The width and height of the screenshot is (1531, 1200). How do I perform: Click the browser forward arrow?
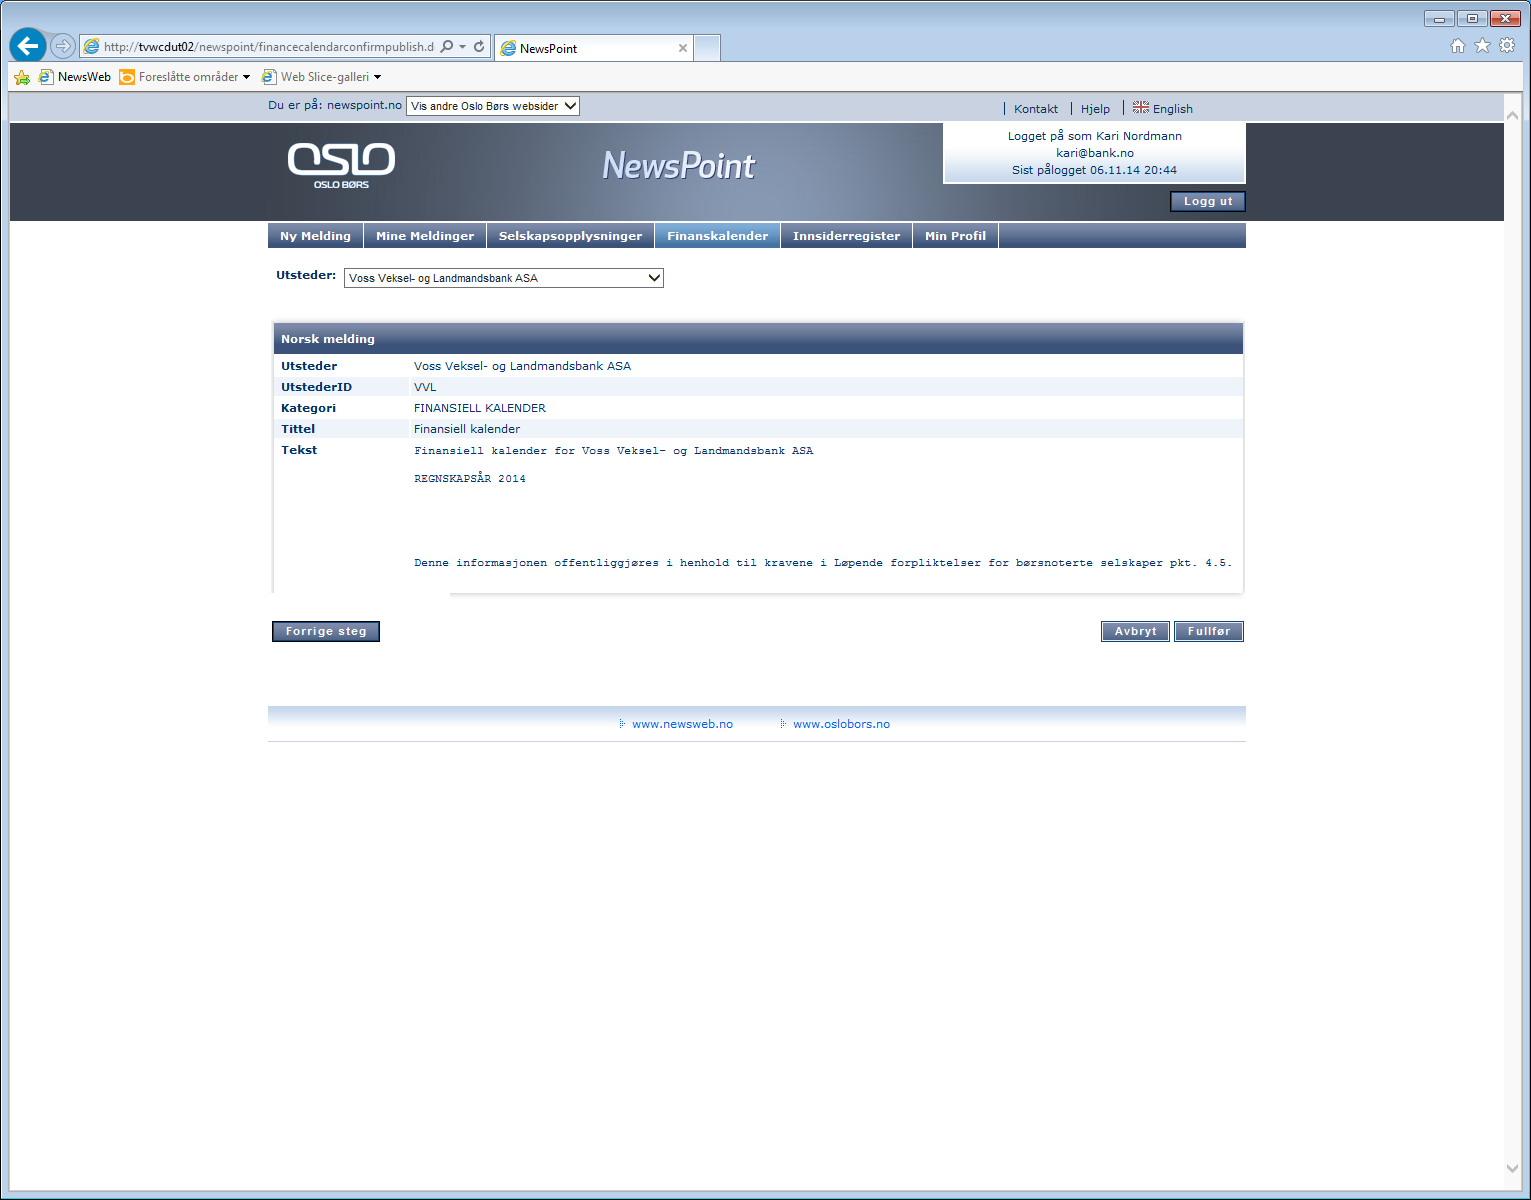63,46
